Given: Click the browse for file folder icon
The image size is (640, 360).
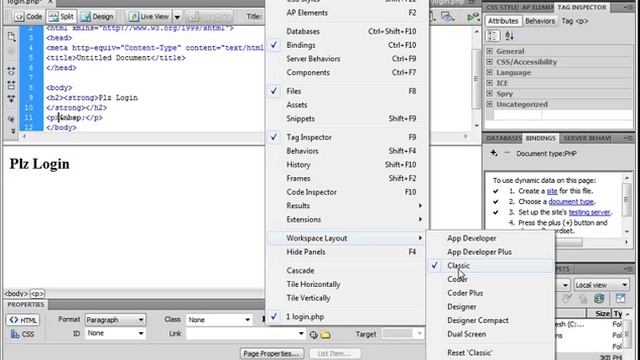Looking at the screenshot, I should (325, 335).
